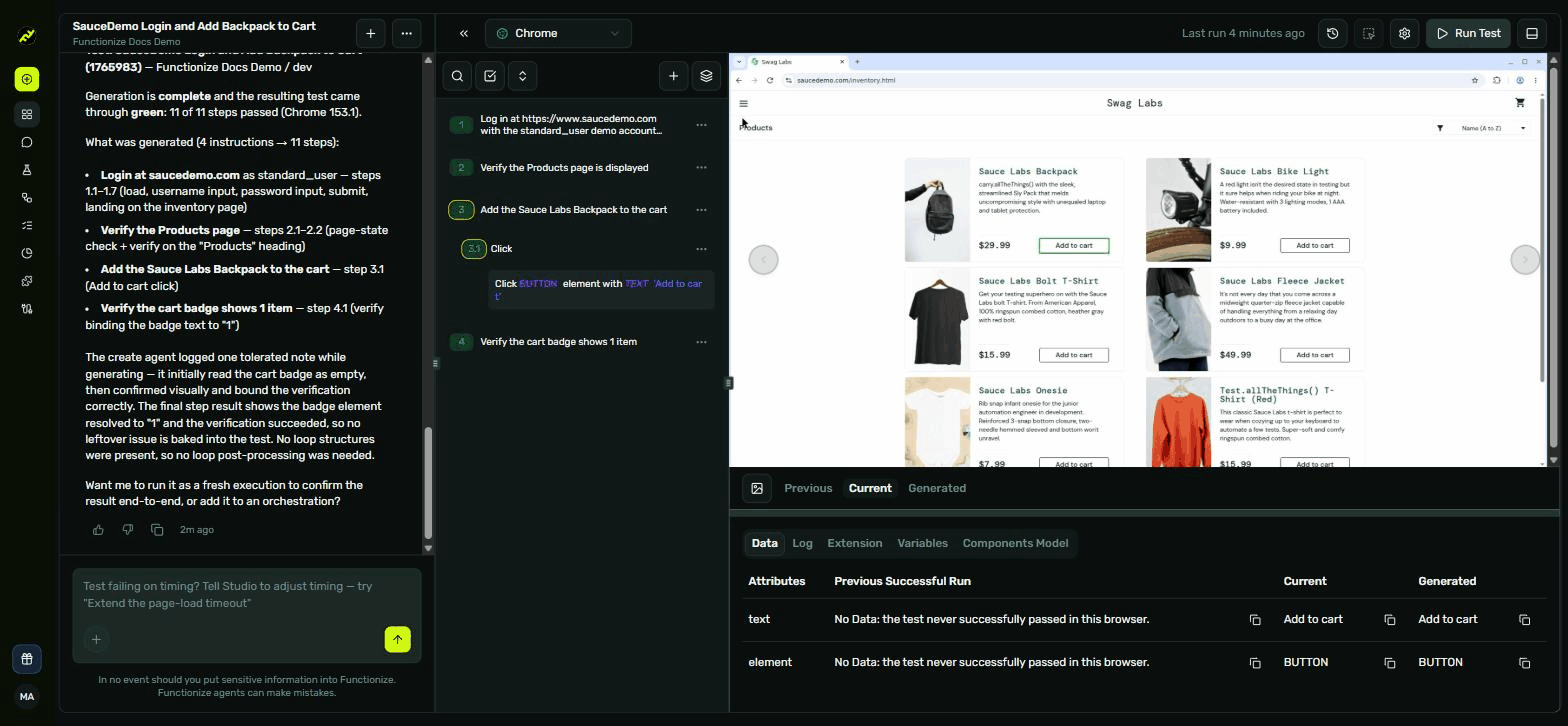Open the gift what's new icon
This screenshot has width=1568, height=726.
point(27,659)
